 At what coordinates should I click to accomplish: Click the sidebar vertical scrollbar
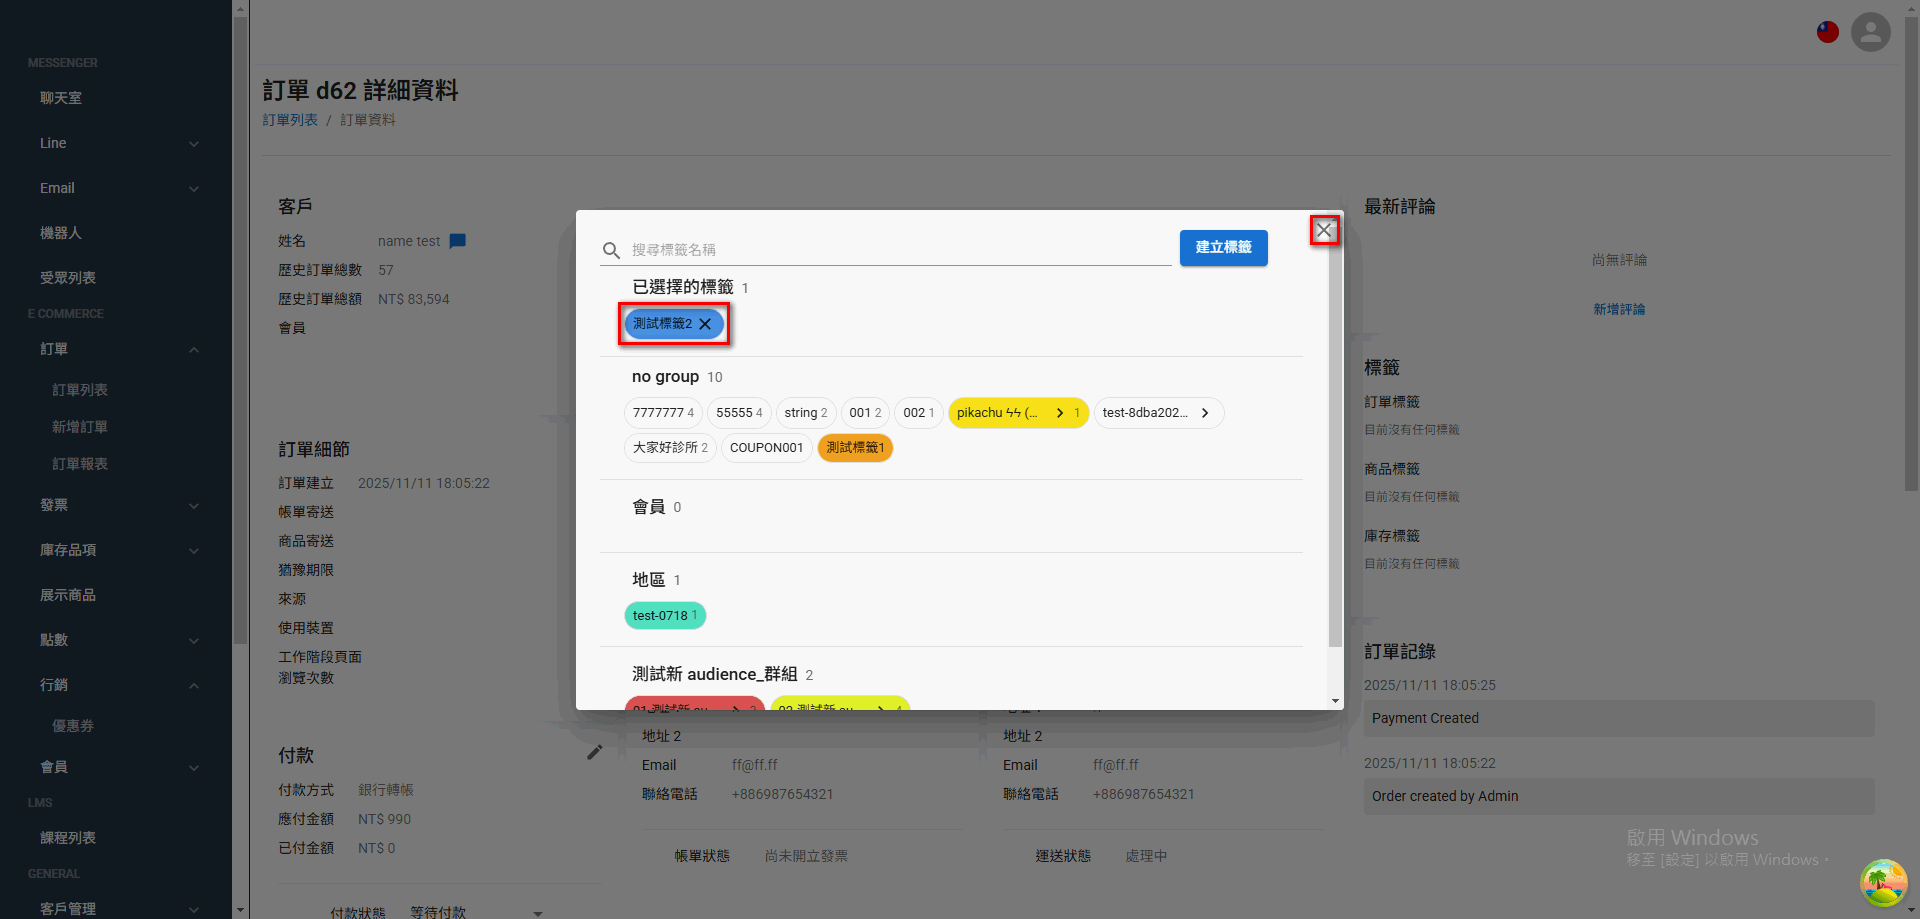coord(240,330)
